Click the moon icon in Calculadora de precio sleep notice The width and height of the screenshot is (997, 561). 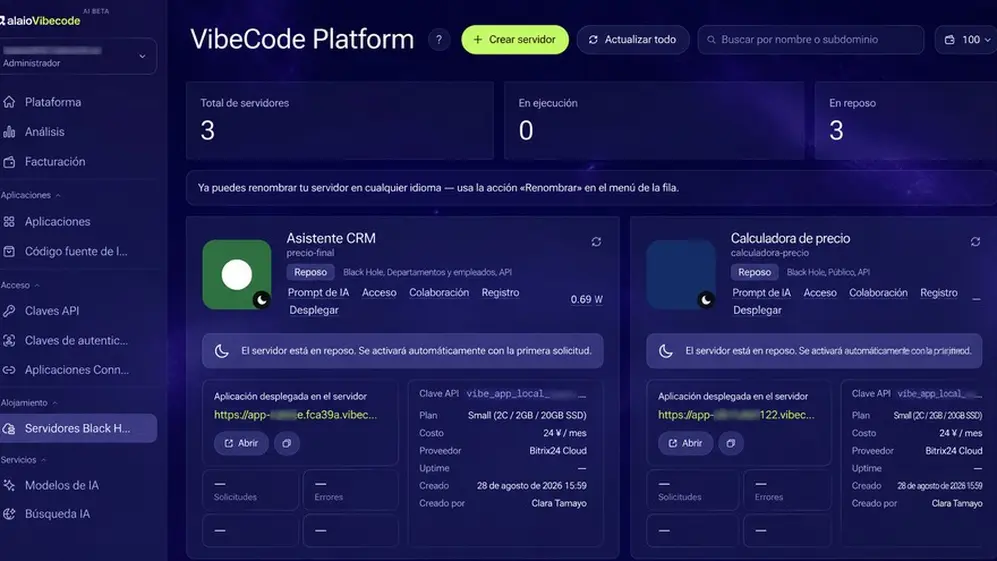665,350
